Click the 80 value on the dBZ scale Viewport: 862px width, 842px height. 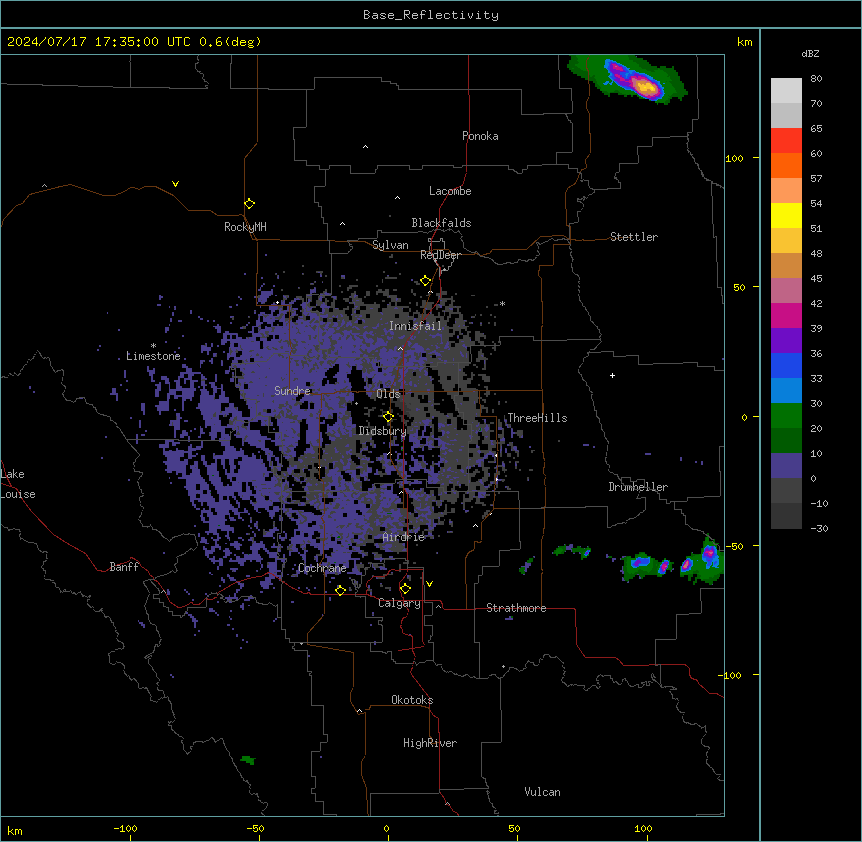coord(816,79)
